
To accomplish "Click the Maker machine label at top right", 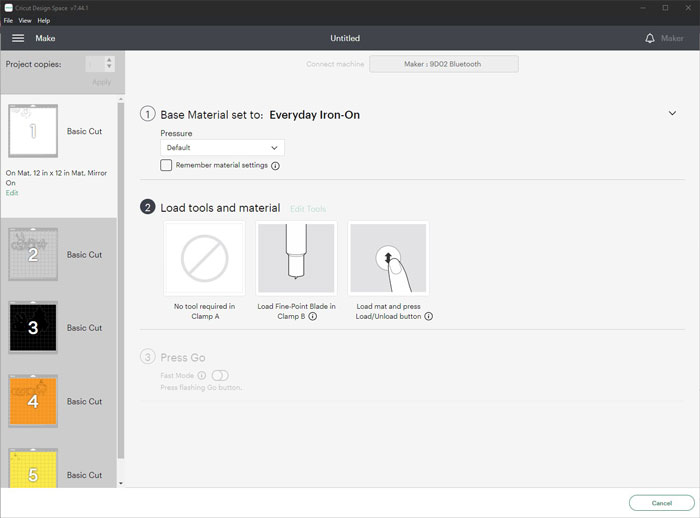I will point(672,38).
